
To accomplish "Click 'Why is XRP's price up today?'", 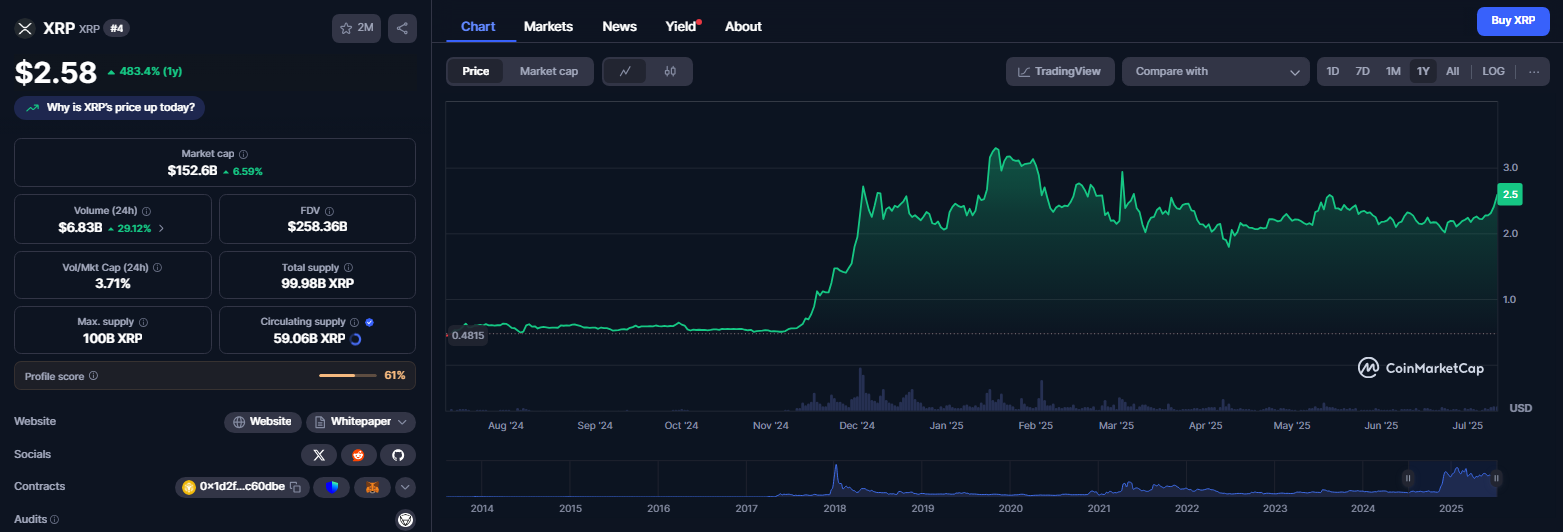I will coord(111,108).
